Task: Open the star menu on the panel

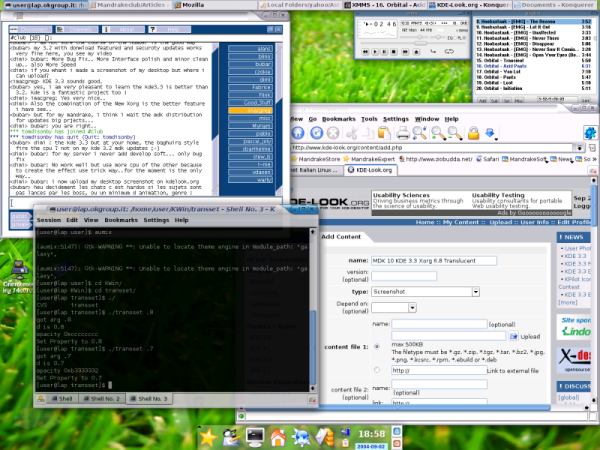Action: pos(208,437)
